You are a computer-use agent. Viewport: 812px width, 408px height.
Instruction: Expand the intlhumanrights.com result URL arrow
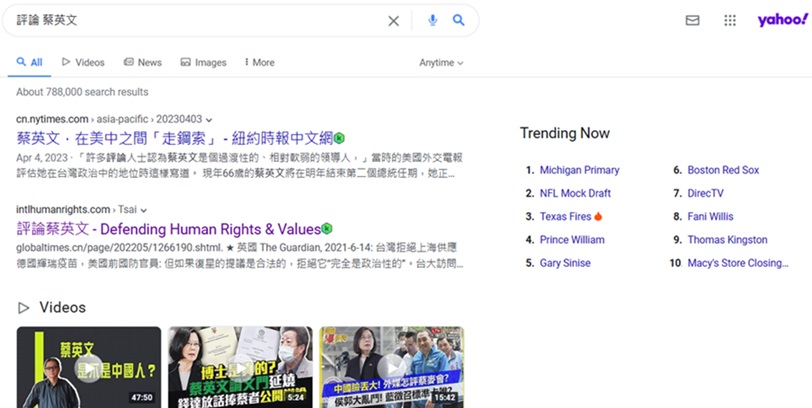point(144,210)
